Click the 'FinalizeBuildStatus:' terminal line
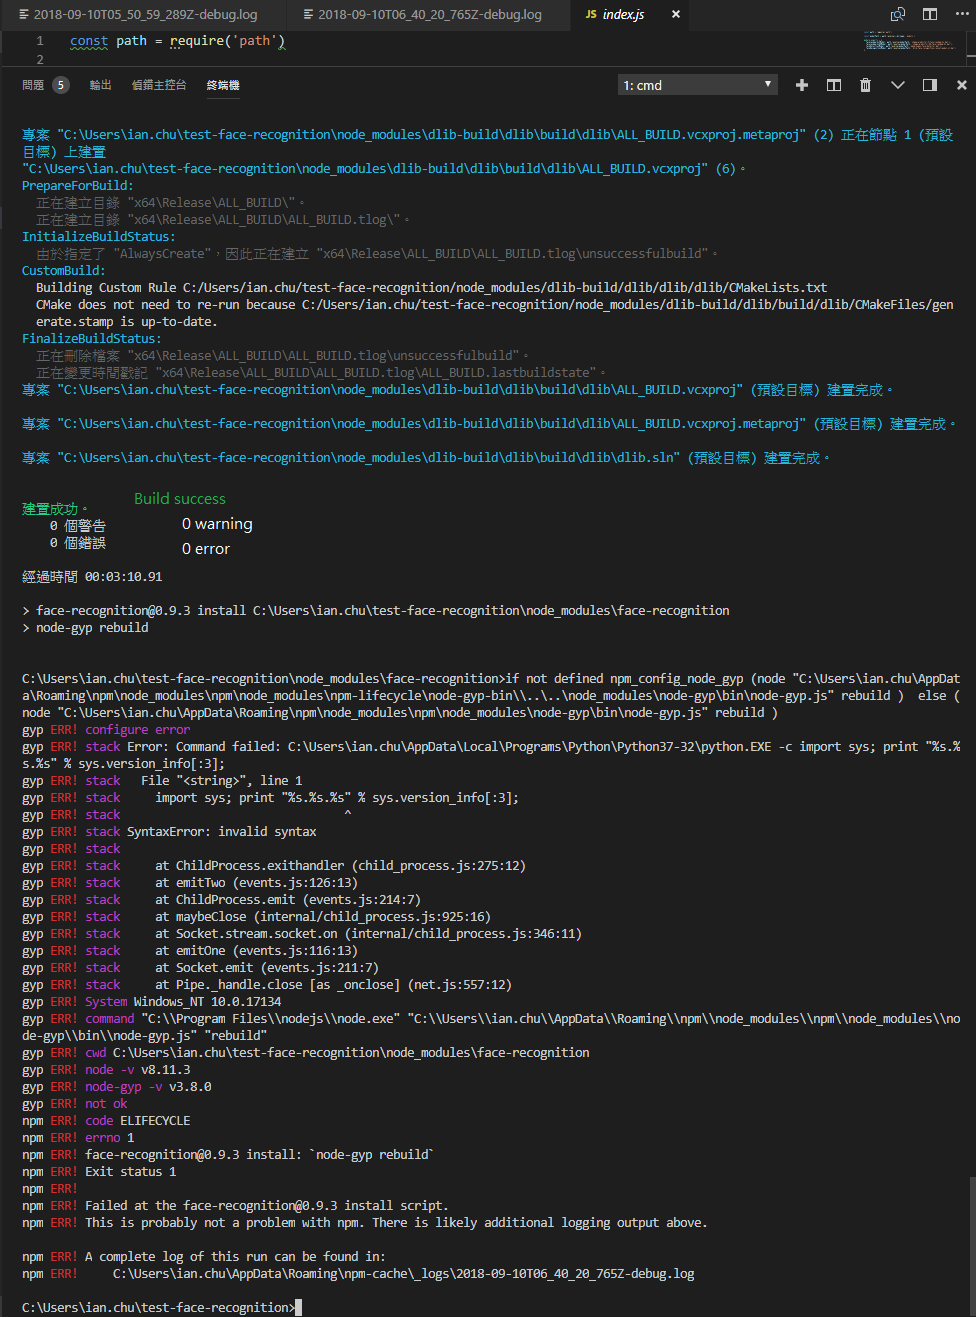976x1318 pixels. pos(92,338)
